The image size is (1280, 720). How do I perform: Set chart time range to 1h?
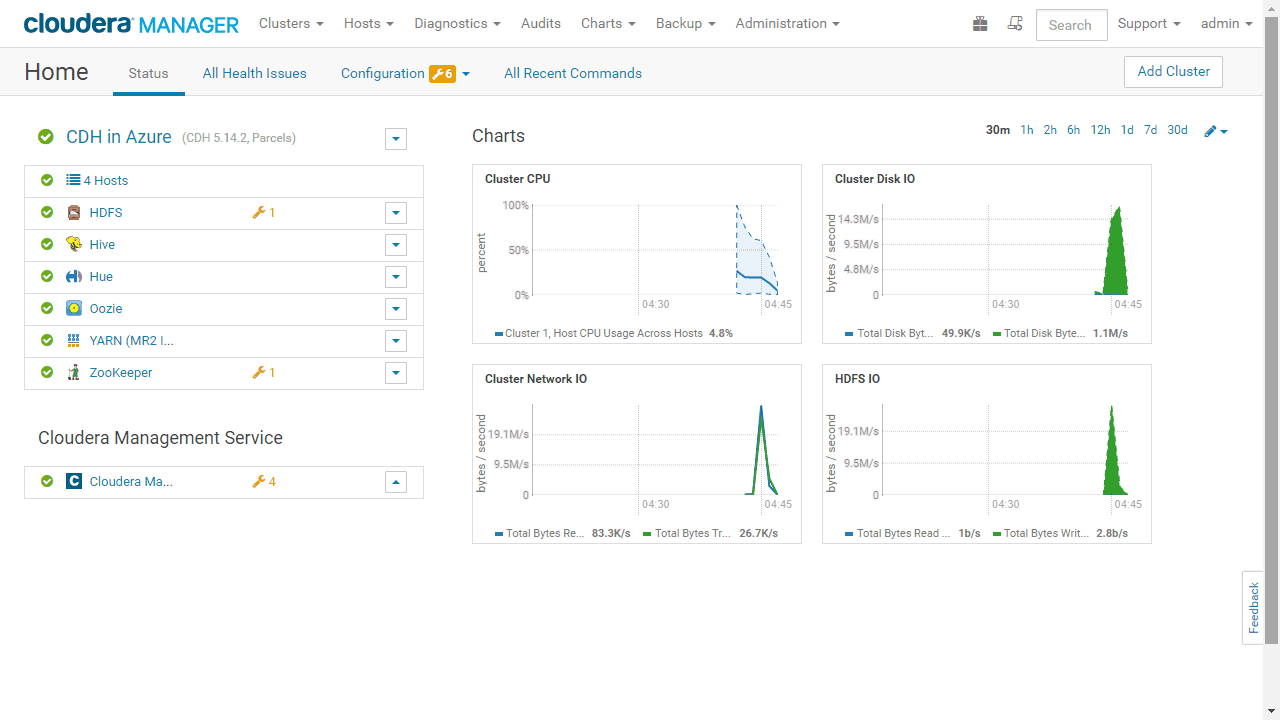[x=1027, y=130]
